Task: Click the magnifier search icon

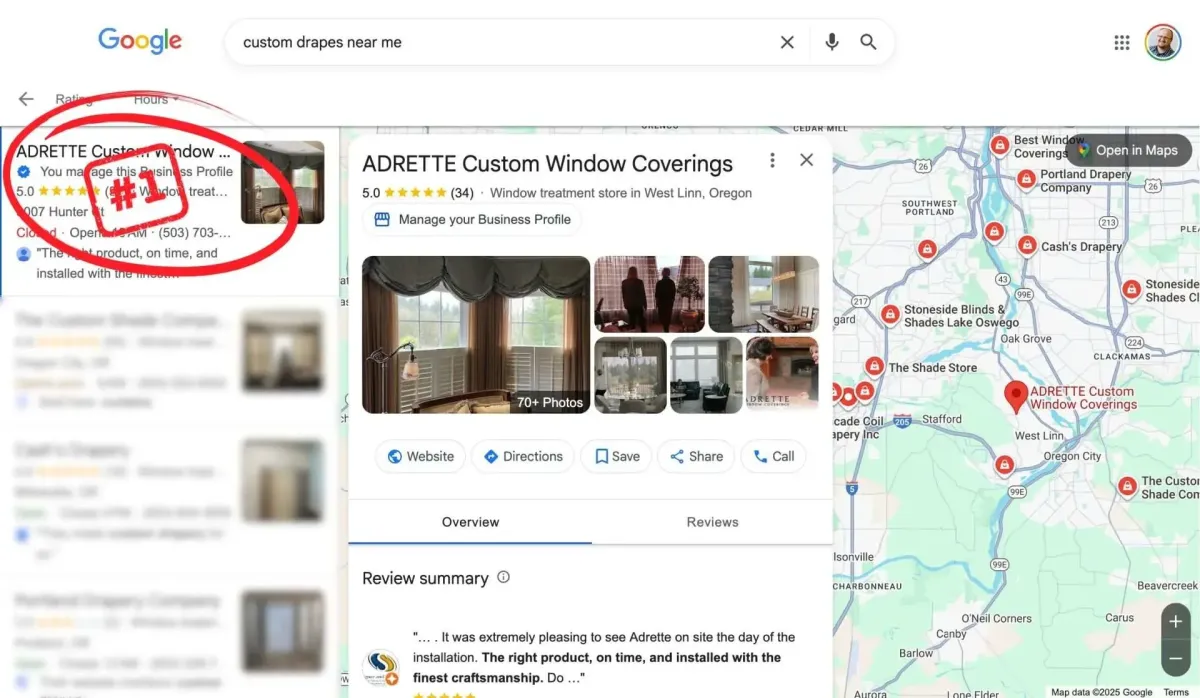Action: tap(868, 42)
